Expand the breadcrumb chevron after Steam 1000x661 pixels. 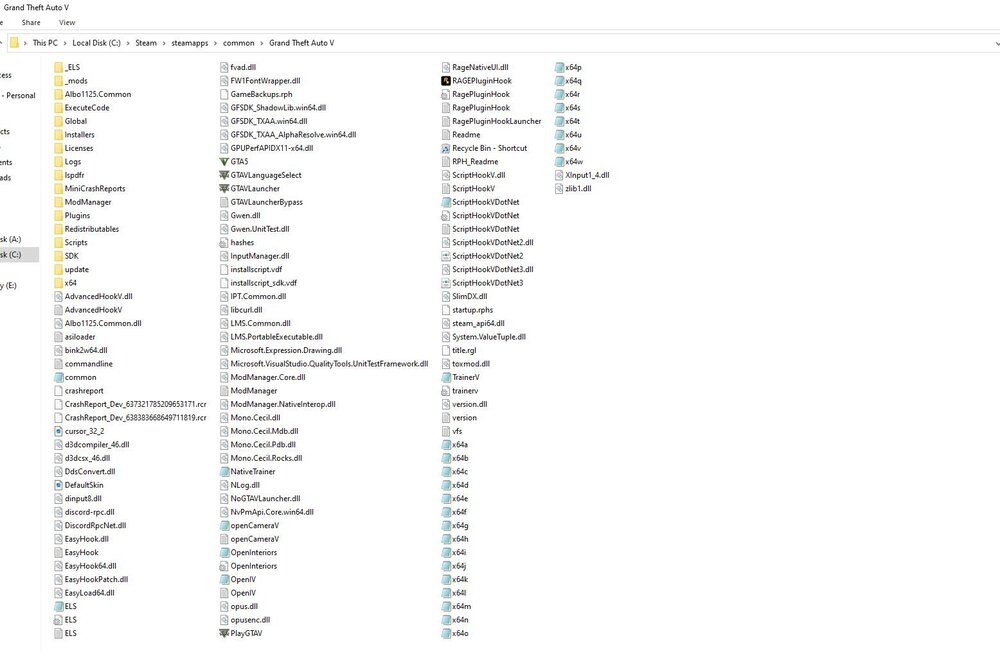[164, 43]
